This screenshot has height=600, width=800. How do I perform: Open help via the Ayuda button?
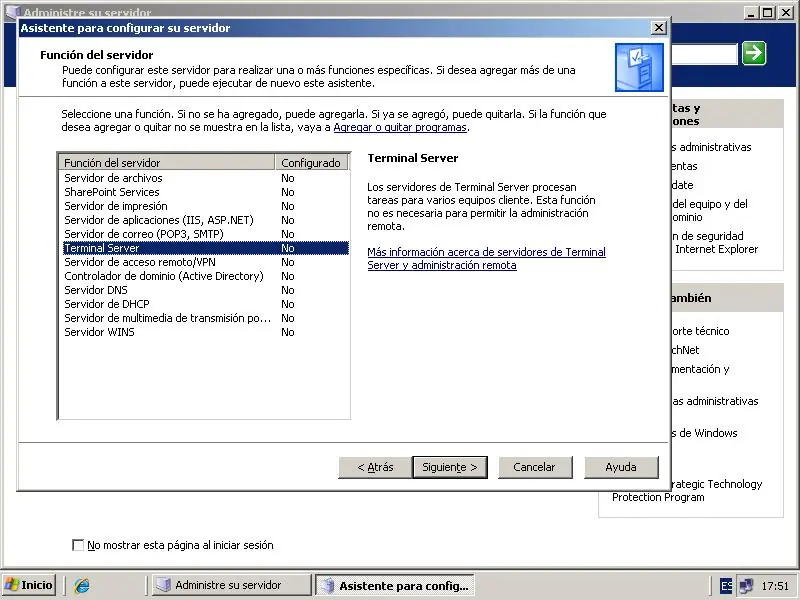tap(621, 467)
